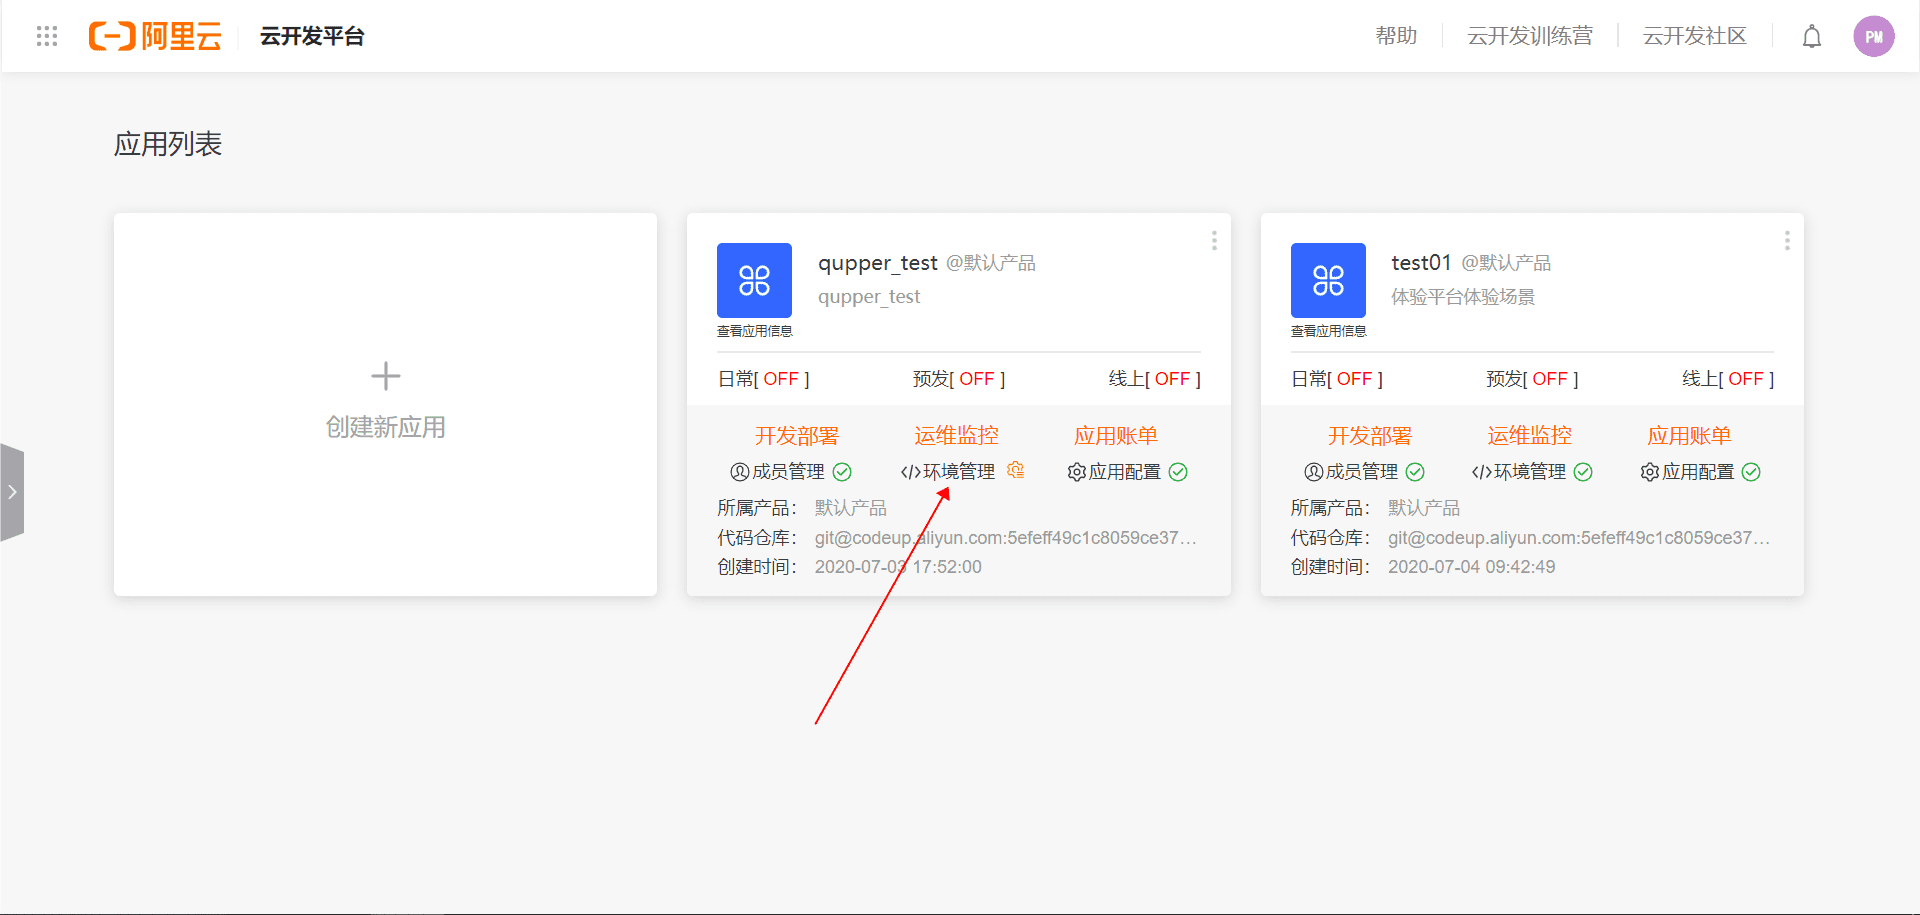Viewport: 1920px width, 915px height.
Task: Click the 应用配置 status check on test01
Action: (1751, 472)
